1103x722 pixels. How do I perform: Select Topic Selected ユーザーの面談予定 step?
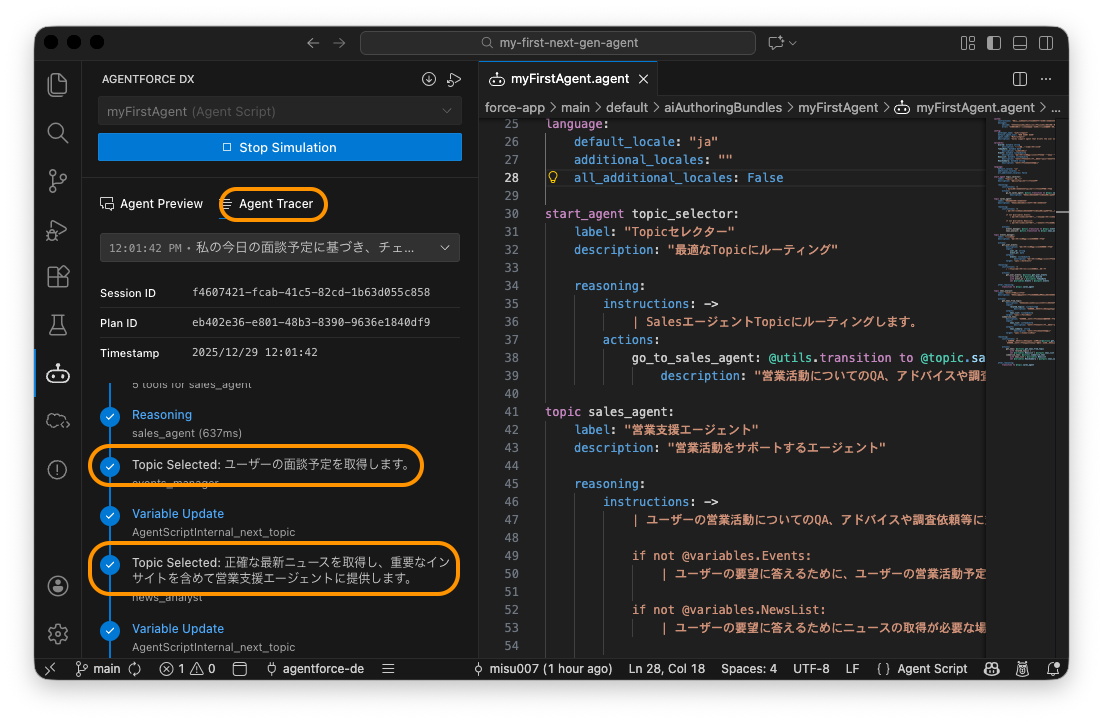272,464
